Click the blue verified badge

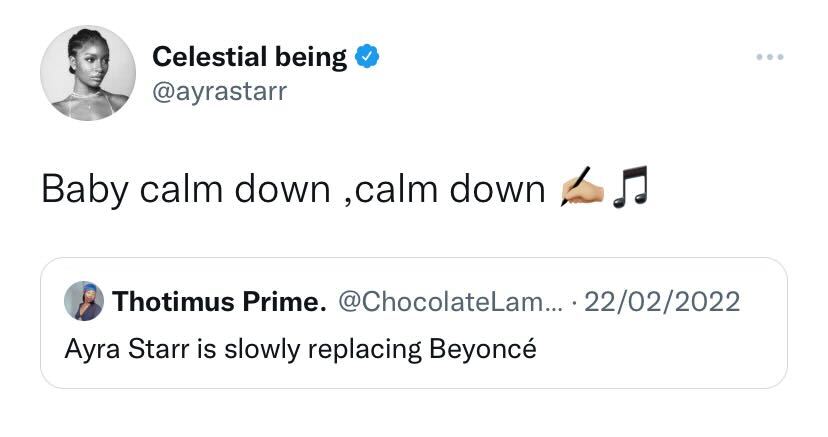366,58
